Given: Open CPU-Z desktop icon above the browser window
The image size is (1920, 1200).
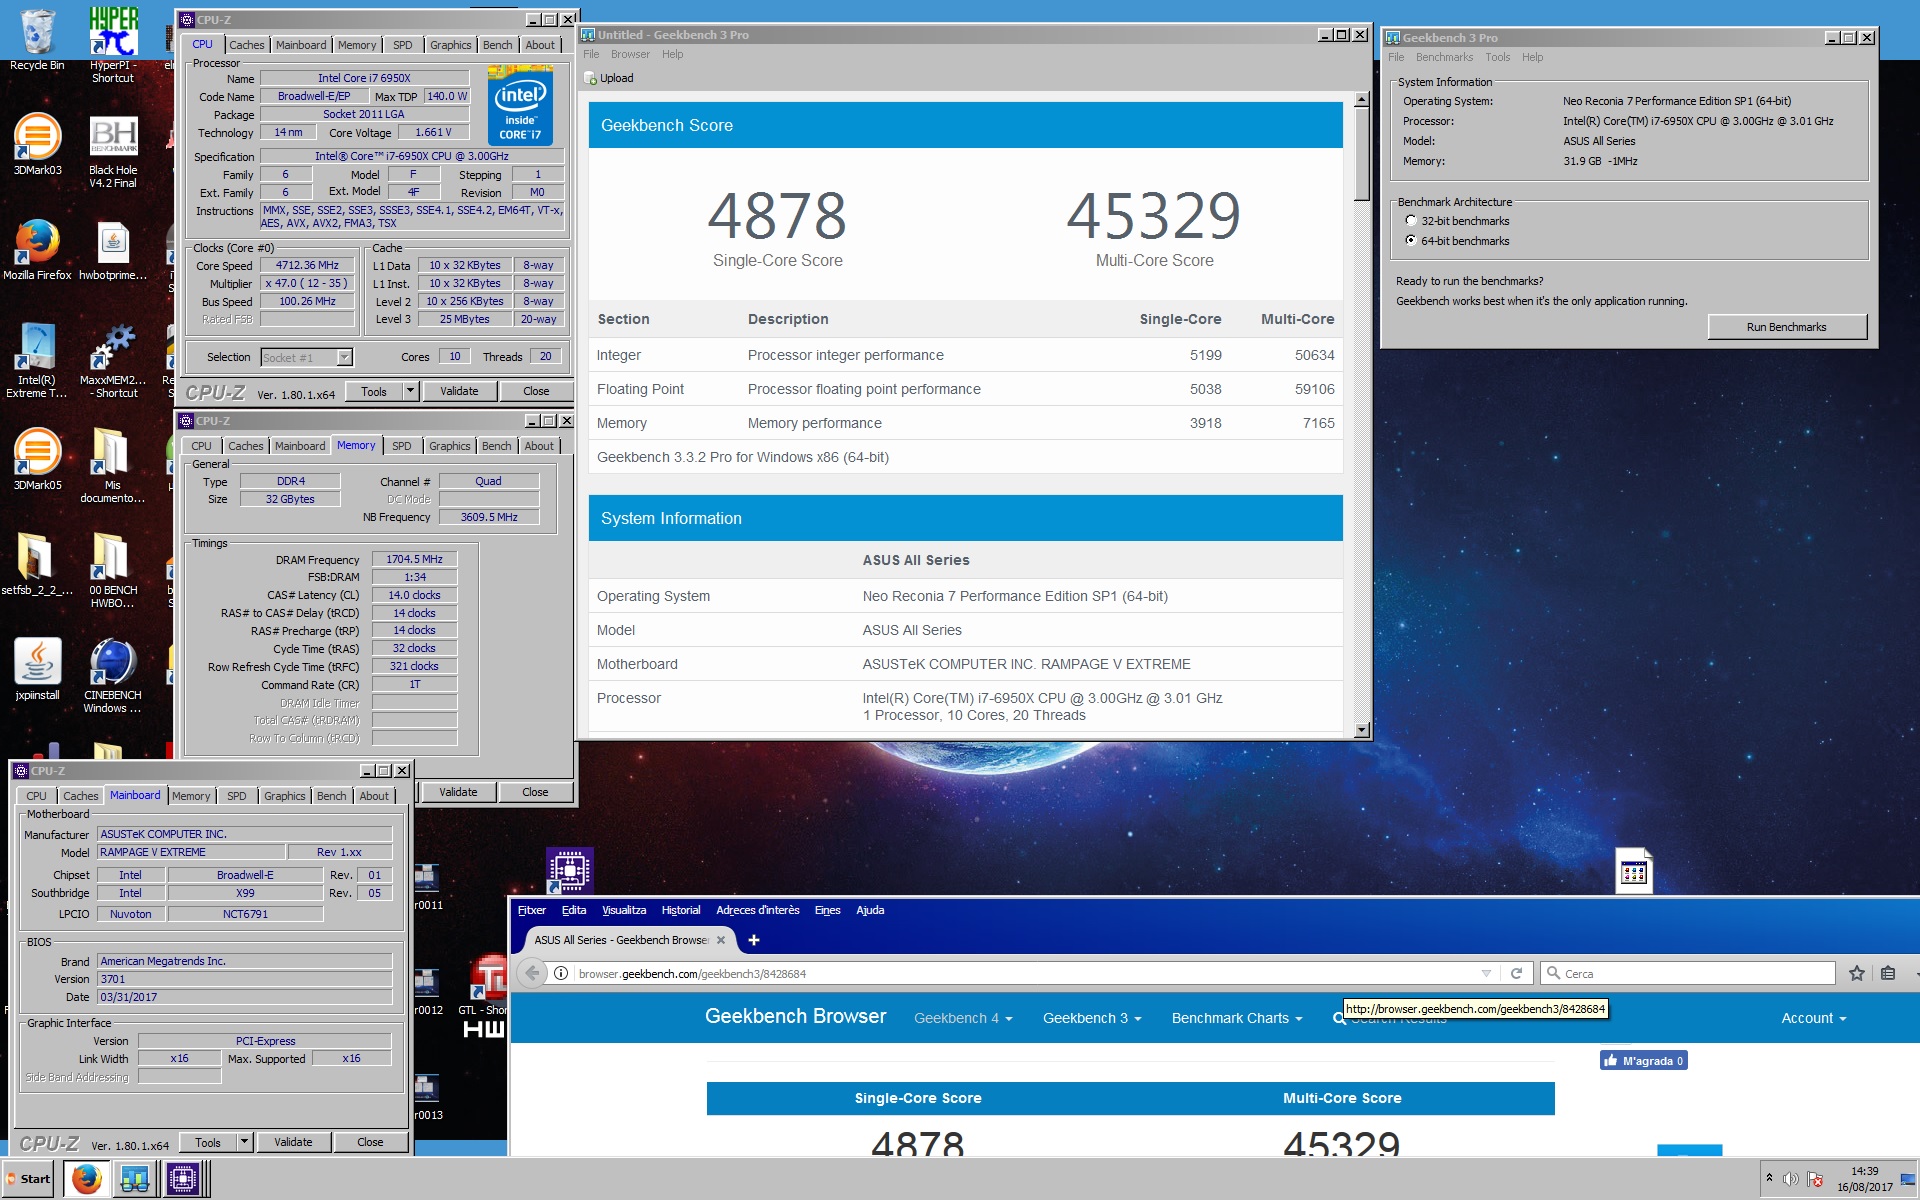Looking at the screenshot, I should pyautogui.click(x=570, y=870).
